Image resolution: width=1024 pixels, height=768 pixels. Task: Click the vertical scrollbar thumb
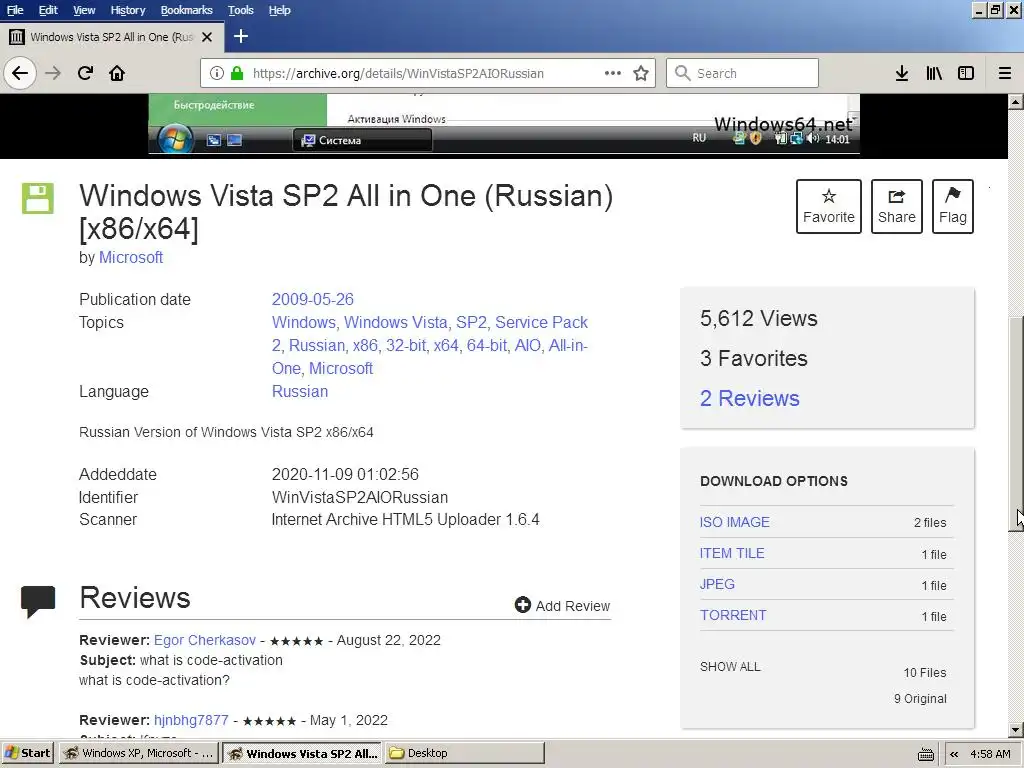(1016, 424)
